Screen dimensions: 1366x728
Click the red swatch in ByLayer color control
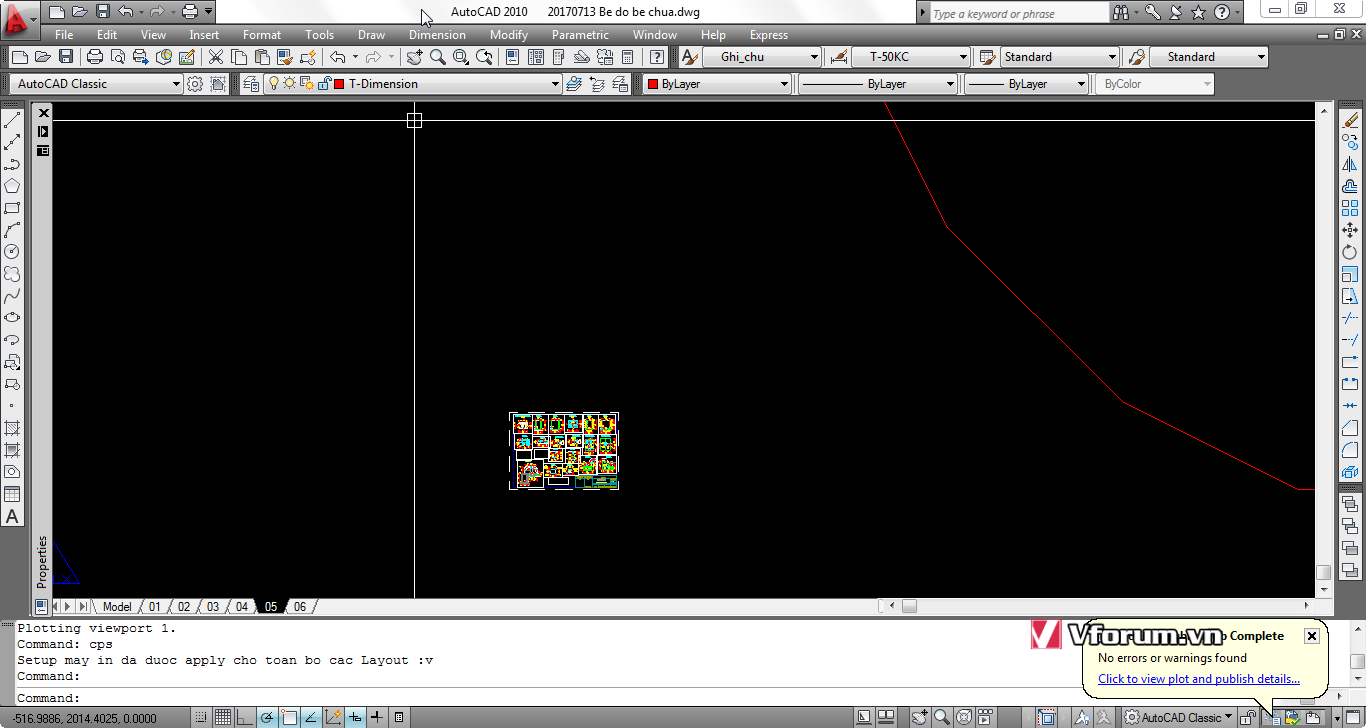(653, 84)
